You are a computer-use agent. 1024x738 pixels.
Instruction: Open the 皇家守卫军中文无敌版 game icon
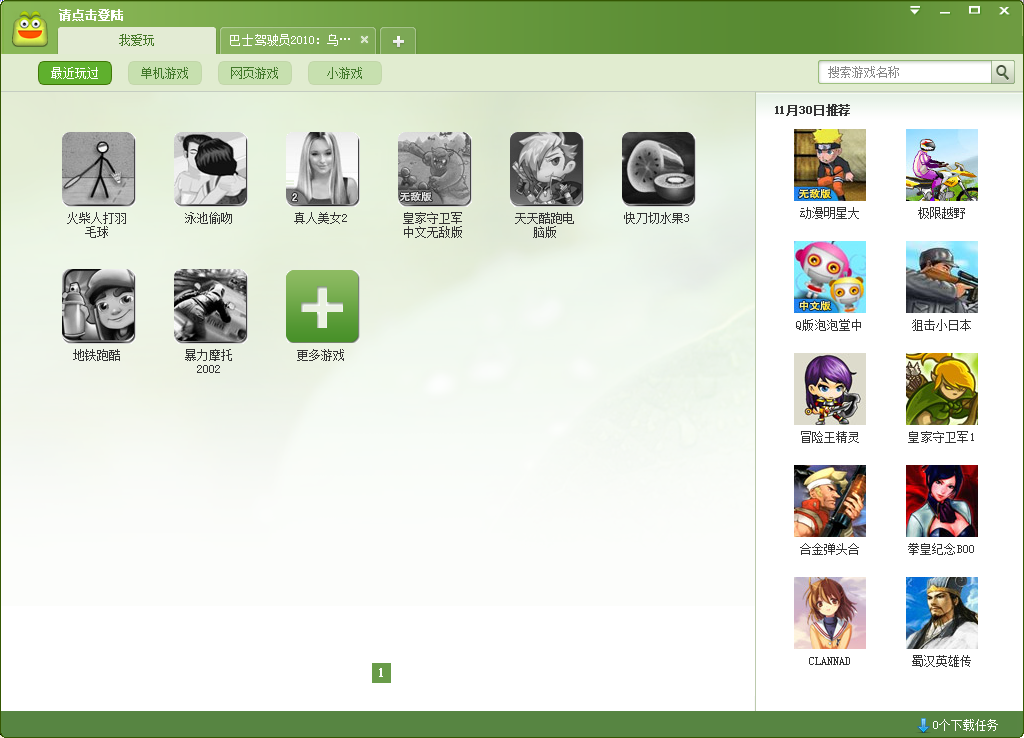pyautogui.click(x=434, y=169)
